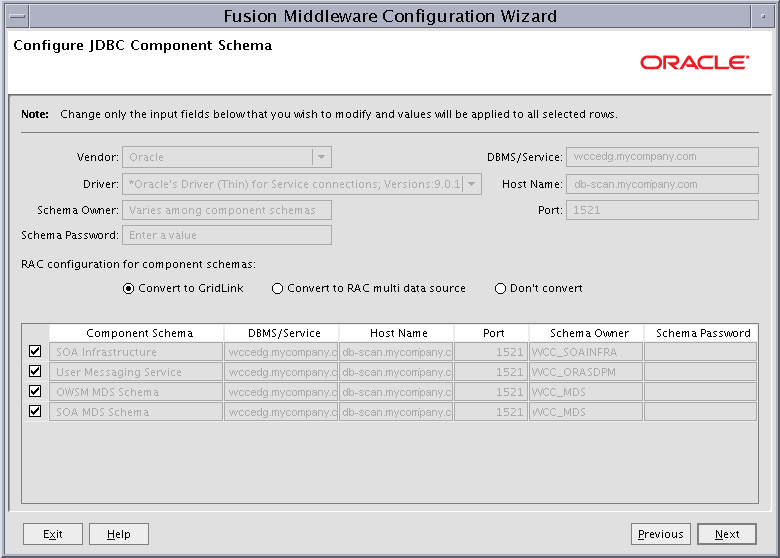Viewport: 780px width, 558px height.
Task: Select the User Messaging Service name cell
Action: pyautogui.click(x=136, y=372)
